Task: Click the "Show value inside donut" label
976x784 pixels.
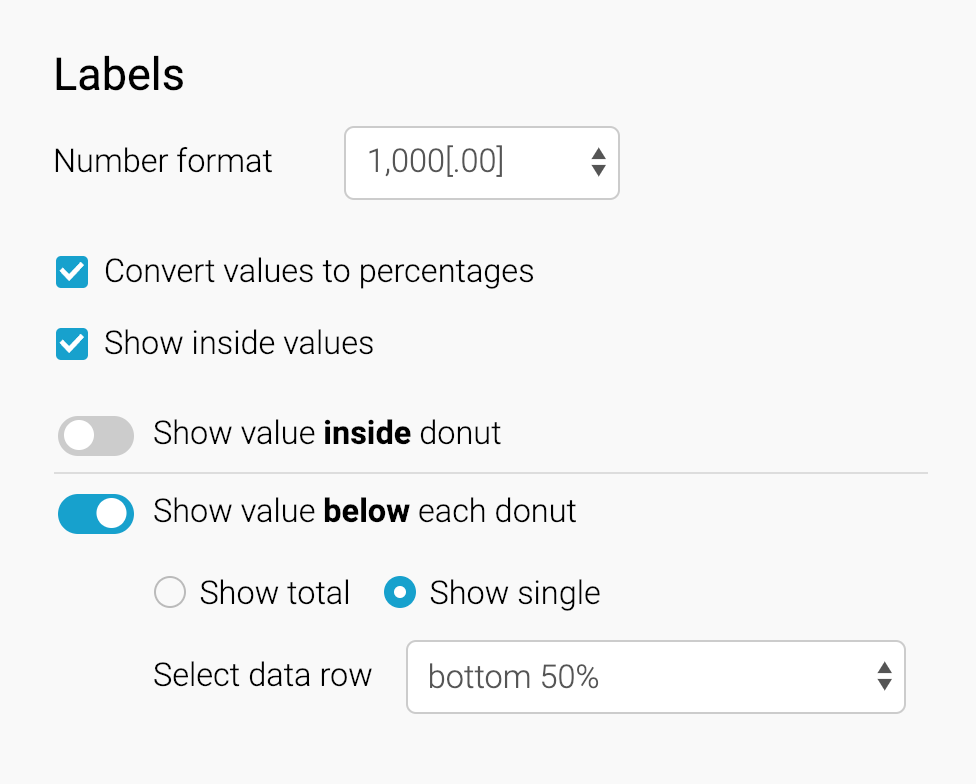Action: coord(327,433)
